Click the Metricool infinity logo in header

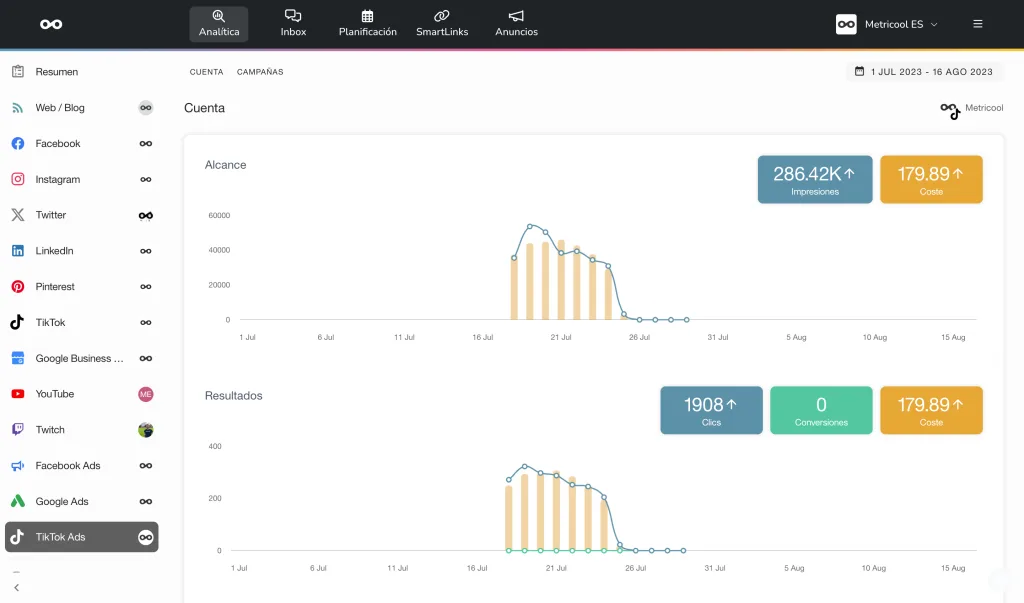51,24
